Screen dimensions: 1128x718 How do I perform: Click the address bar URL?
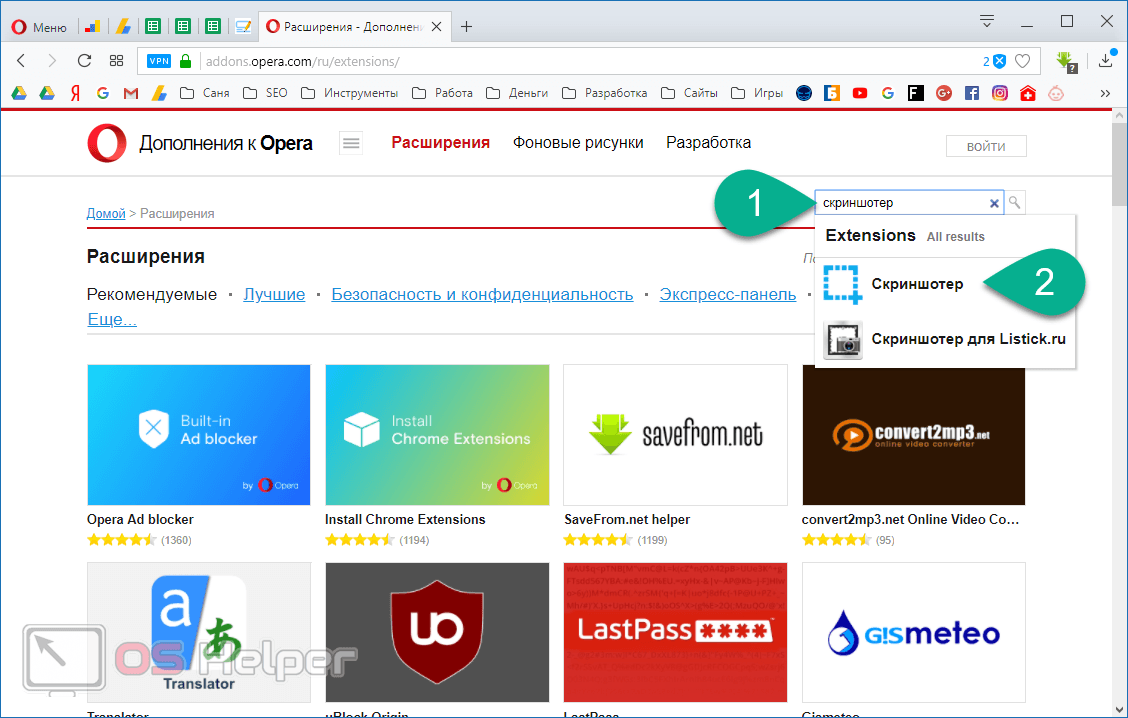[302, 61]
